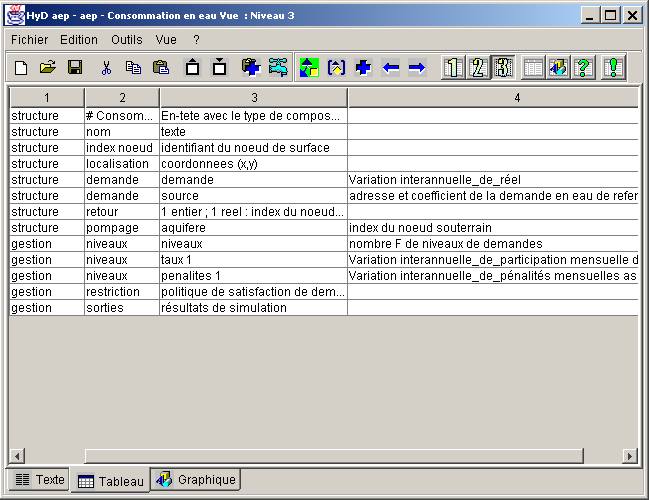
Task: Select 'résultats de simulation' cell
Action: pyautogui.click(x=253, y=308)
